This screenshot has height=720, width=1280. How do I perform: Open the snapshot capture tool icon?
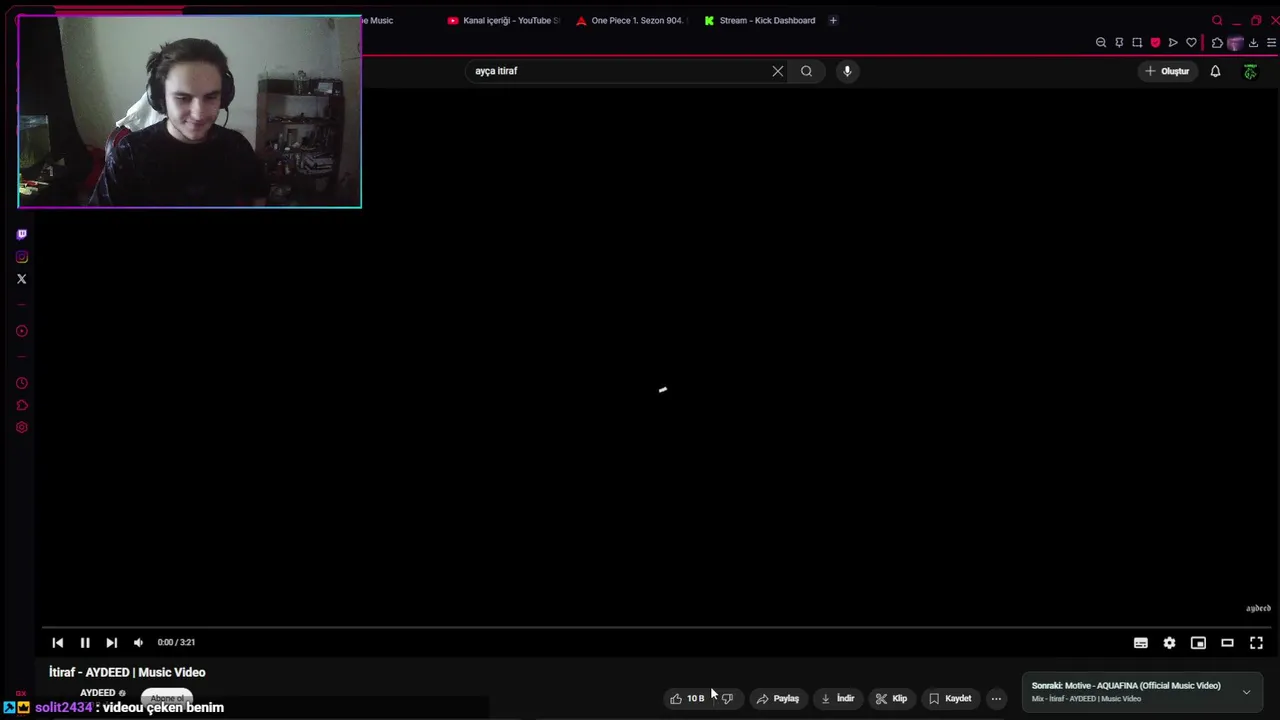(1137, 43)
